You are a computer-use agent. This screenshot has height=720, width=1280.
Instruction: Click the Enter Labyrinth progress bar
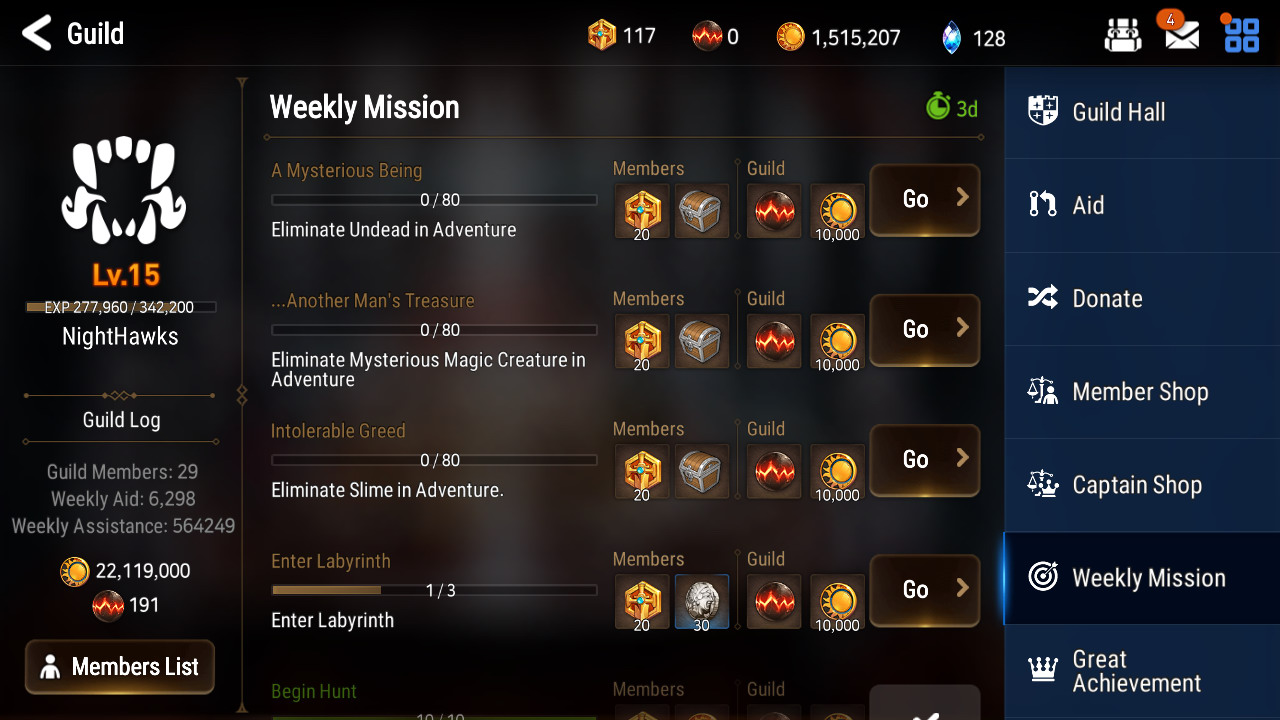coord(434,590)
